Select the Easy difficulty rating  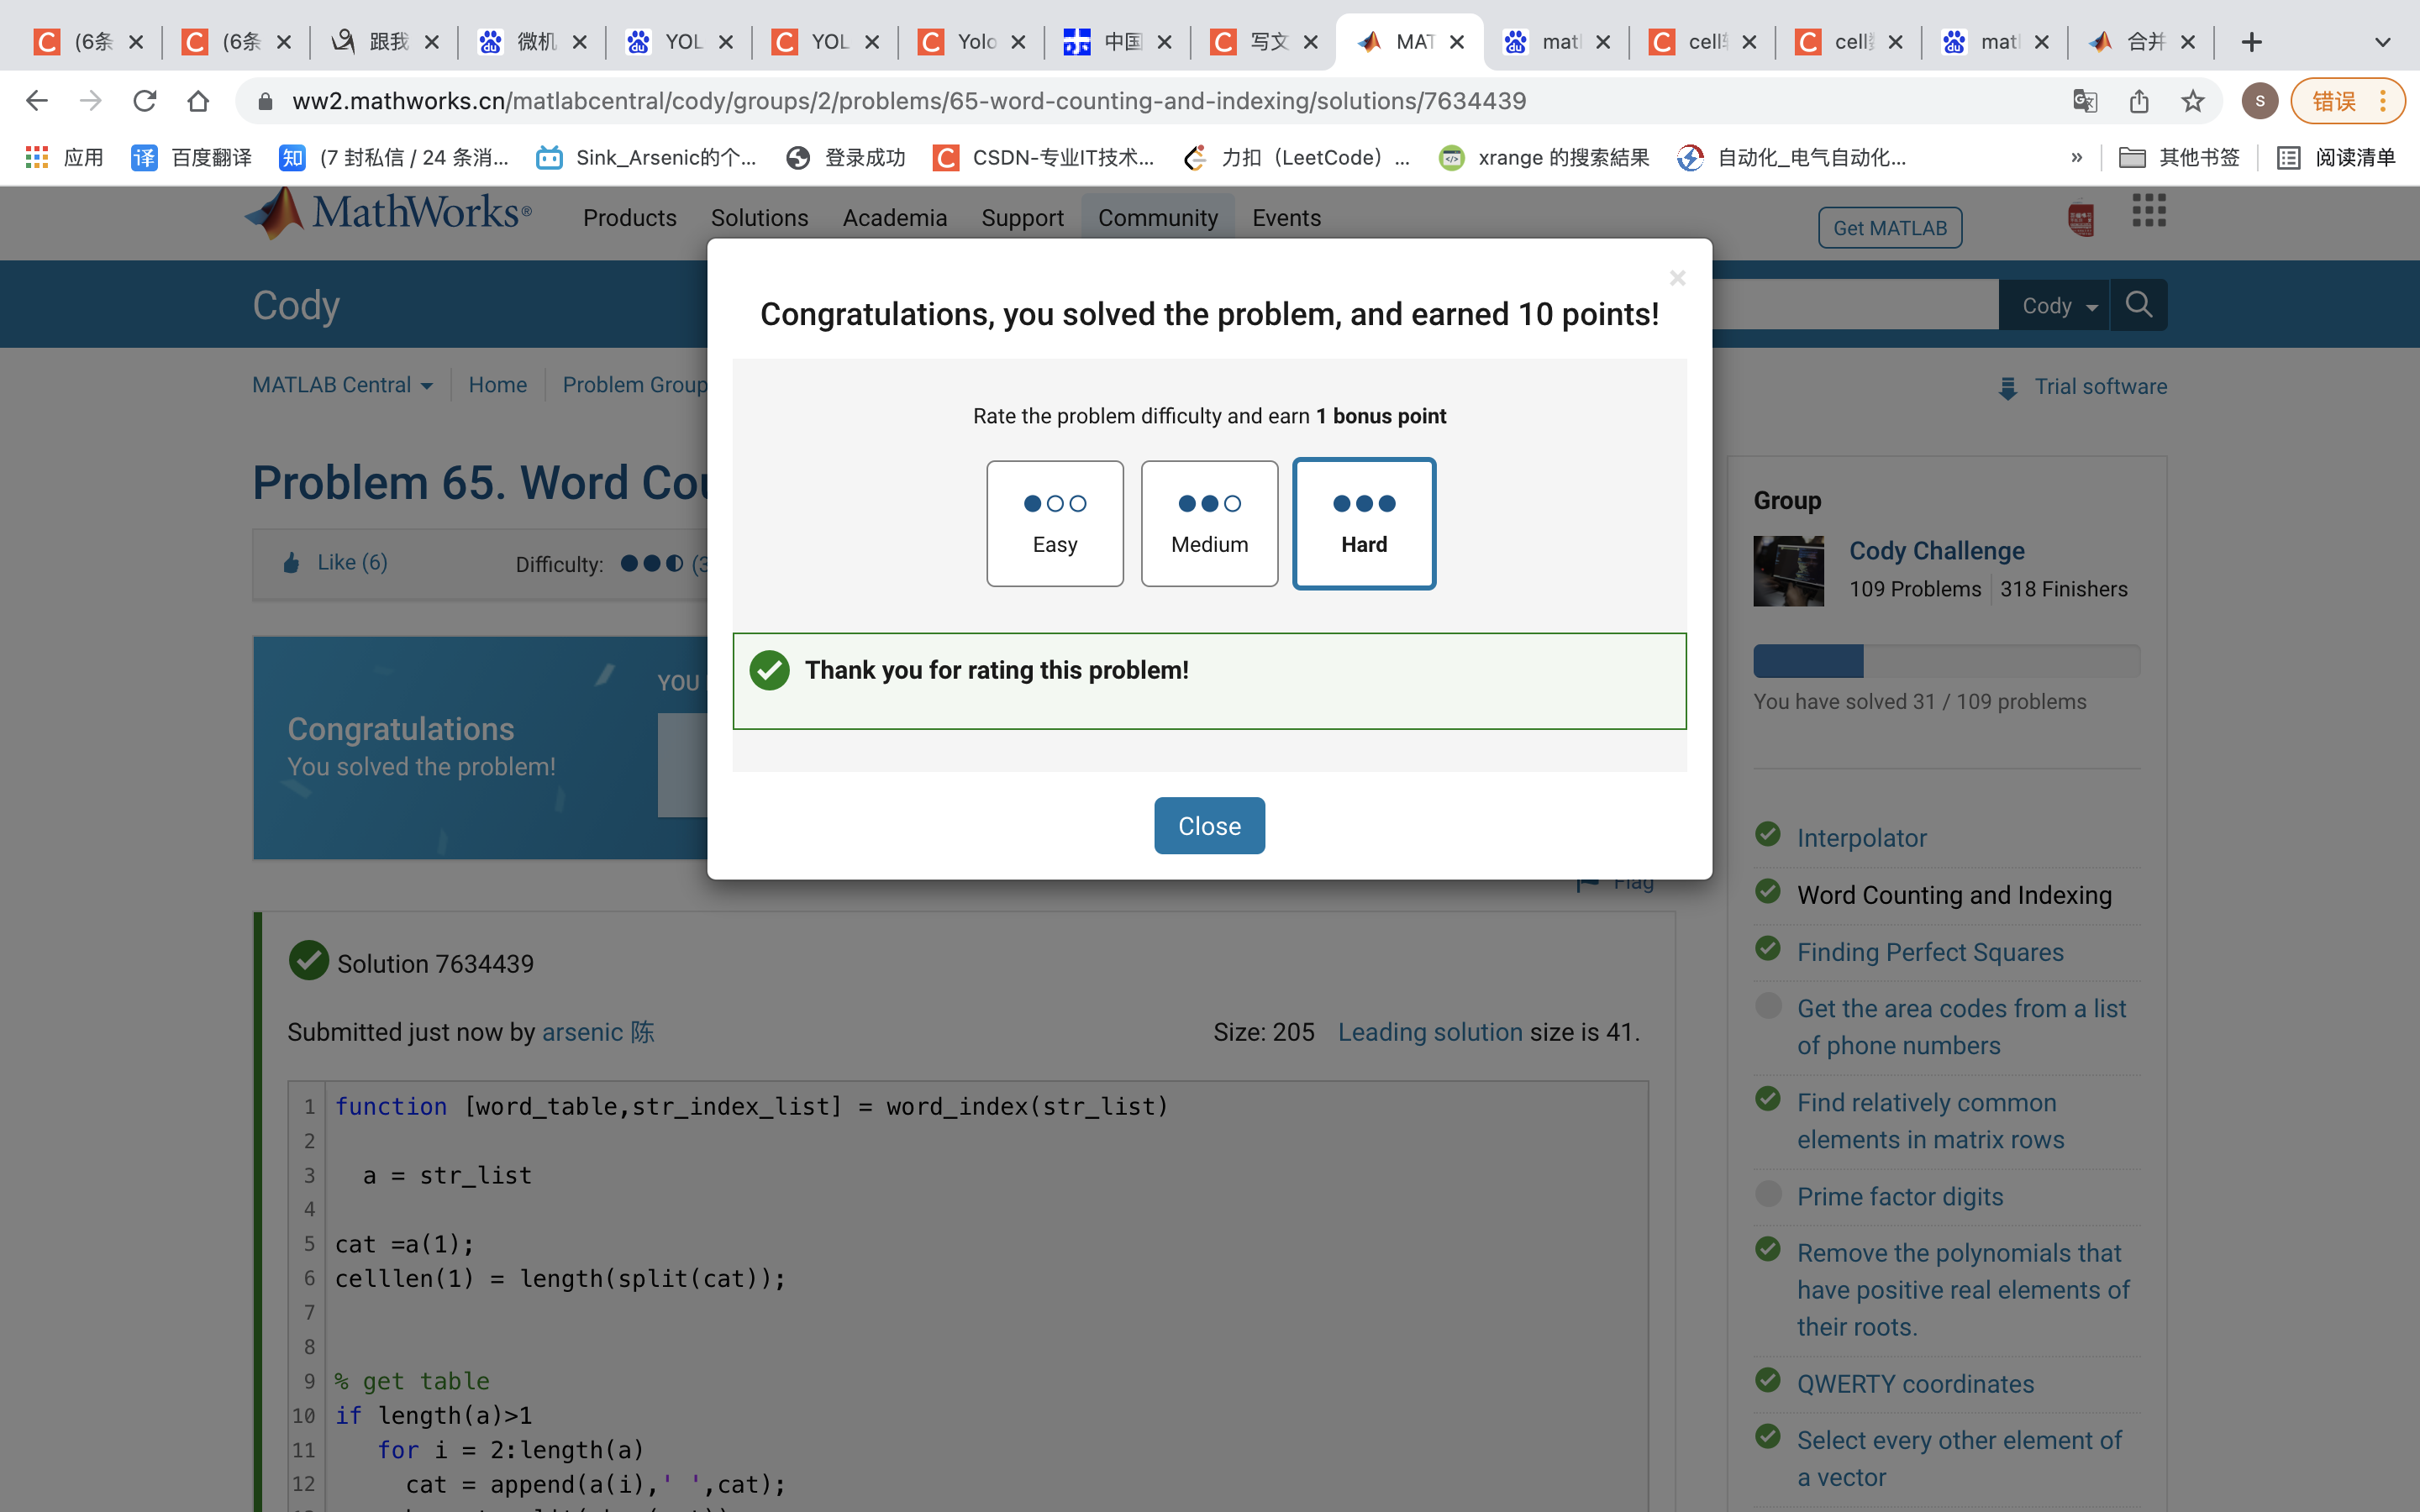pyautogui.click(x=1055, y=523)
